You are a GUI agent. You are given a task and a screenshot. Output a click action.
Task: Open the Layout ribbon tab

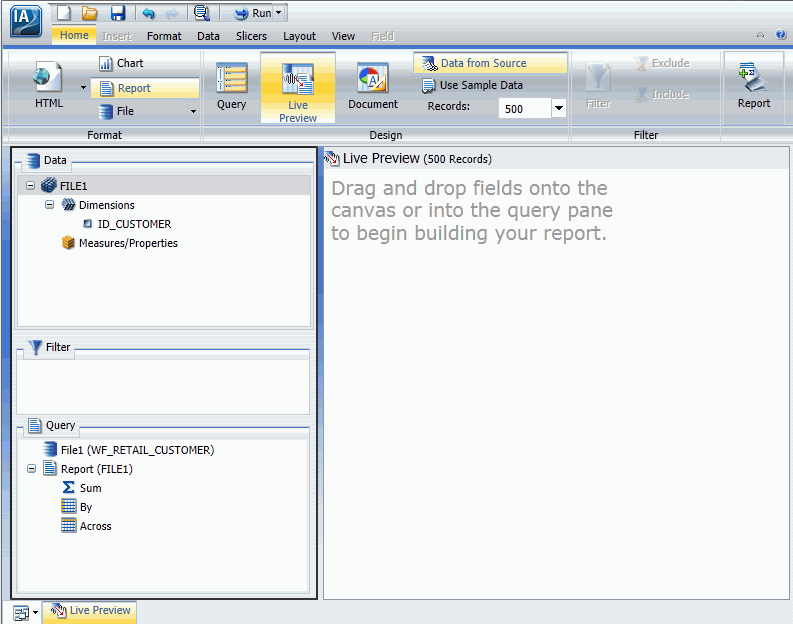(x=299, y=36)
